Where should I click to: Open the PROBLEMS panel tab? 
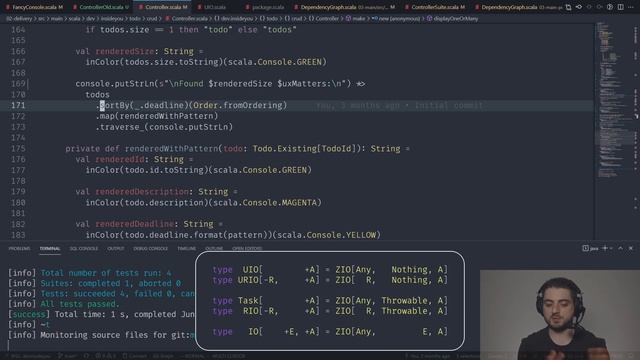(x=19, y=248)
